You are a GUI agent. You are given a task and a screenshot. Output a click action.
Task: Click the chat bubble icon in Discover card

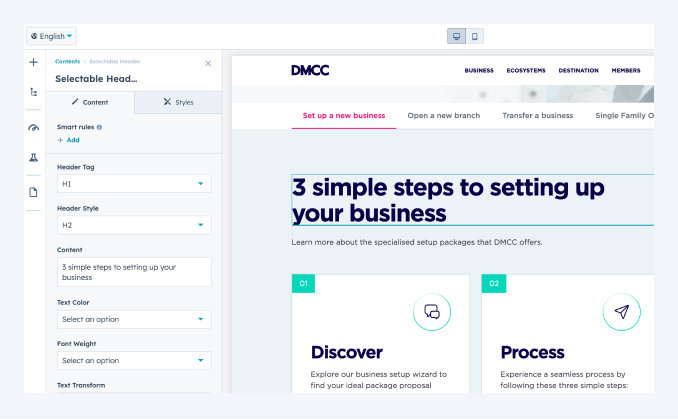click(x=432, y=311)
